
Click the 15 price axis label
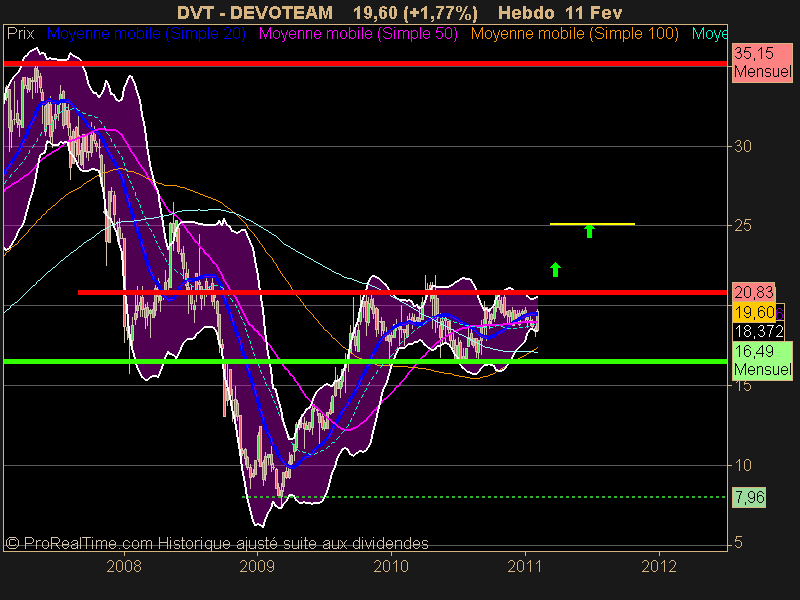(x=743, y=386)
